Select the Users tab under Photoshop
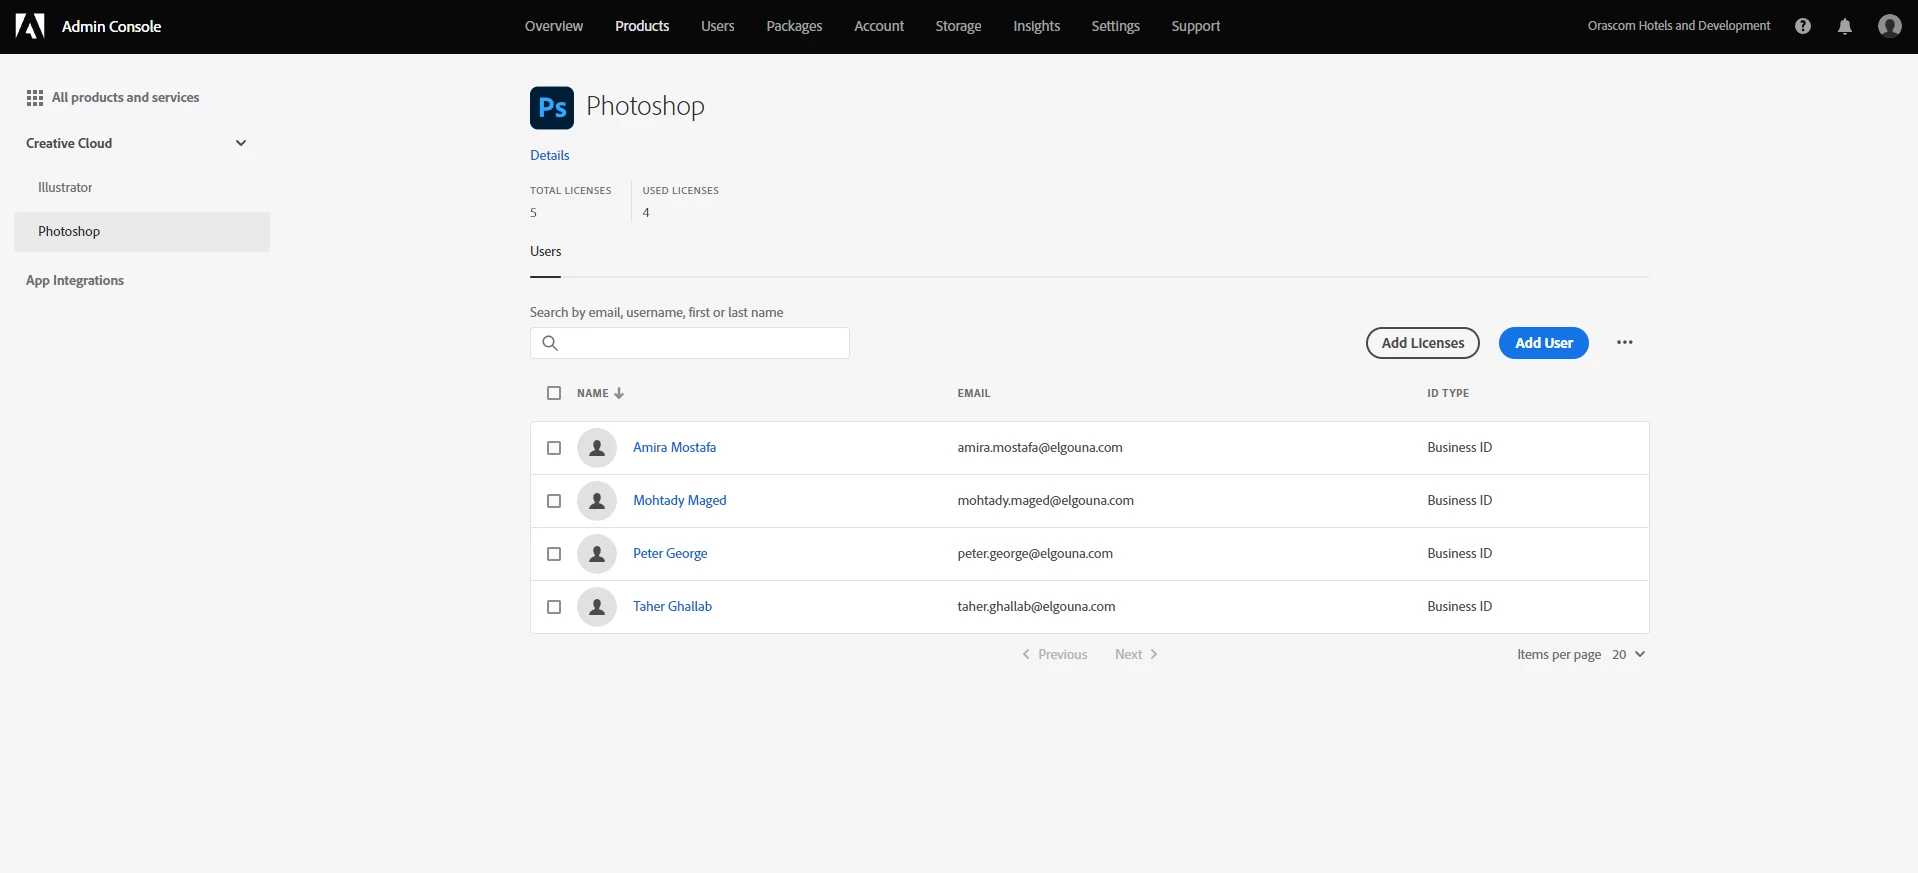This screenshot has height=873, width=1918. (546, 252)
